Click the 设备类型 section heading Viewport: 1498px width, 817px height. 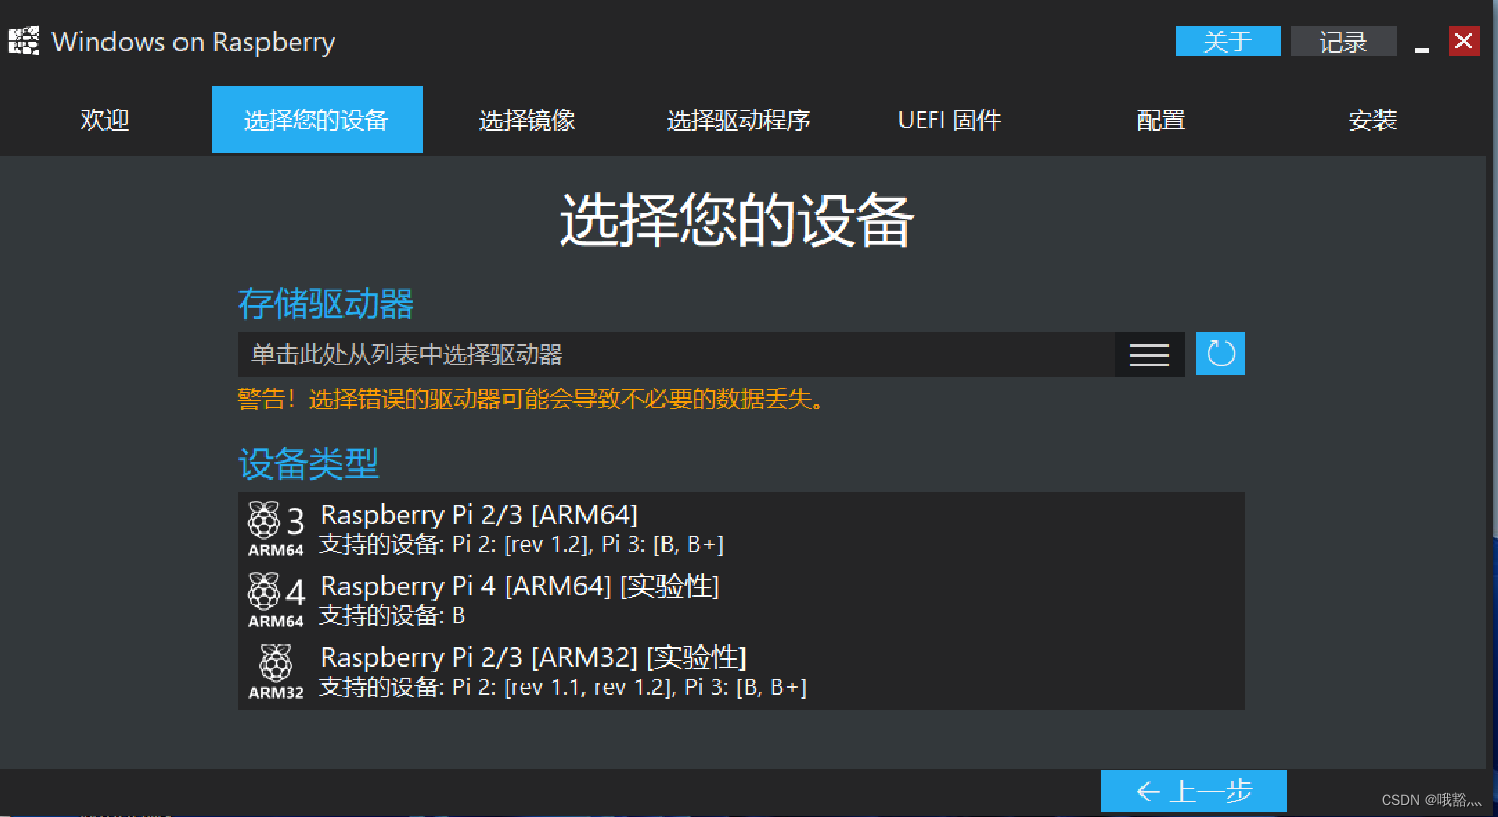click(309, 464)
